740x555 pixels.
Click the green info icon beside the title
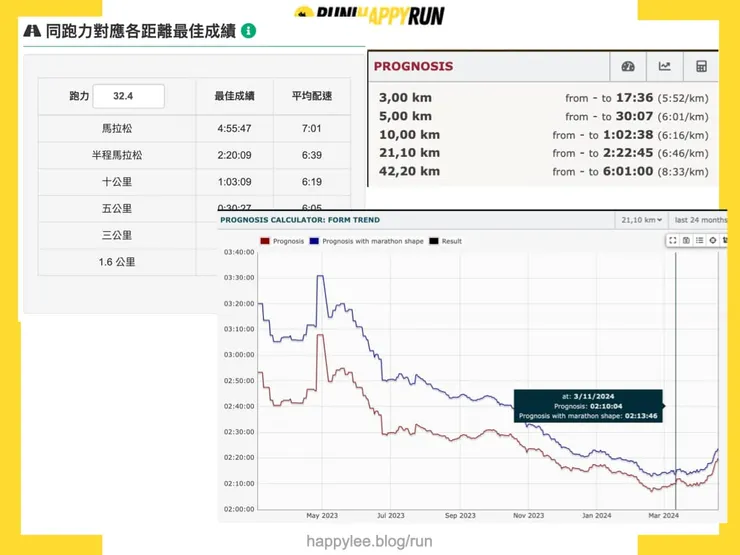click(x=249, y=31)
